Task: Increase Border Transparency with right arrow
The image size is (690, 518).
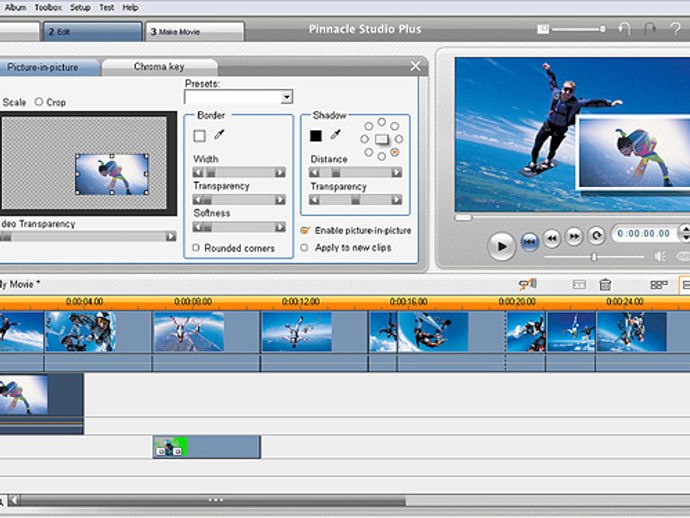Action: click(280, 200)
